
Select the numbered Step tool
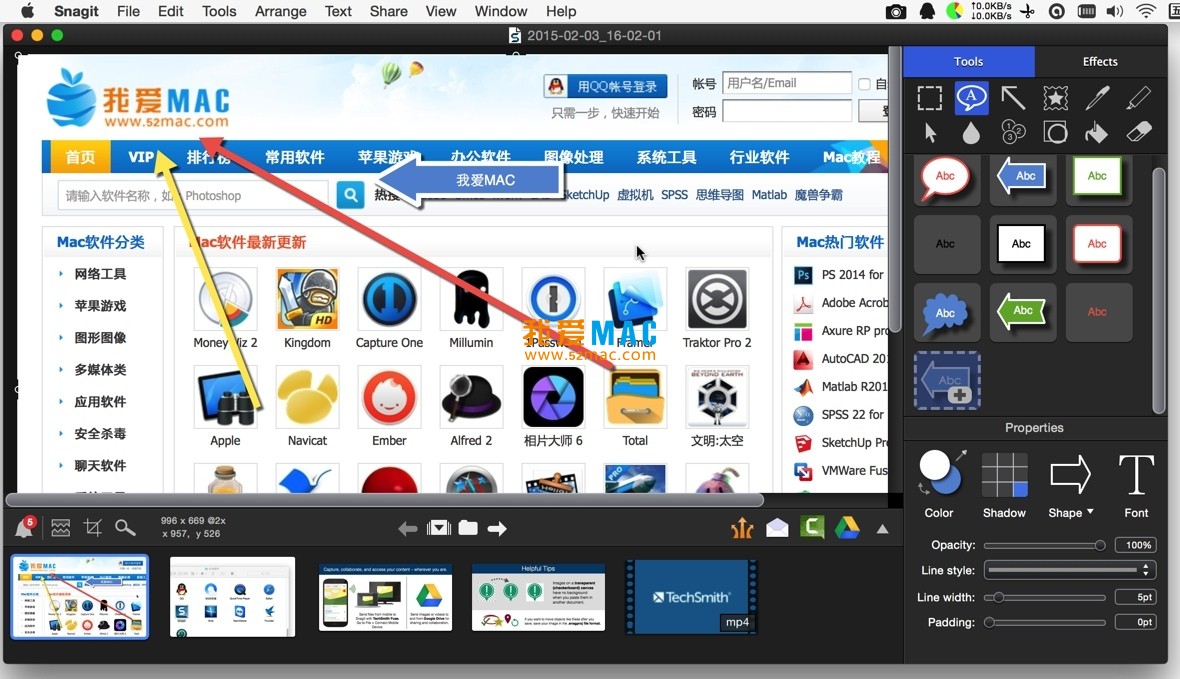1013,132
